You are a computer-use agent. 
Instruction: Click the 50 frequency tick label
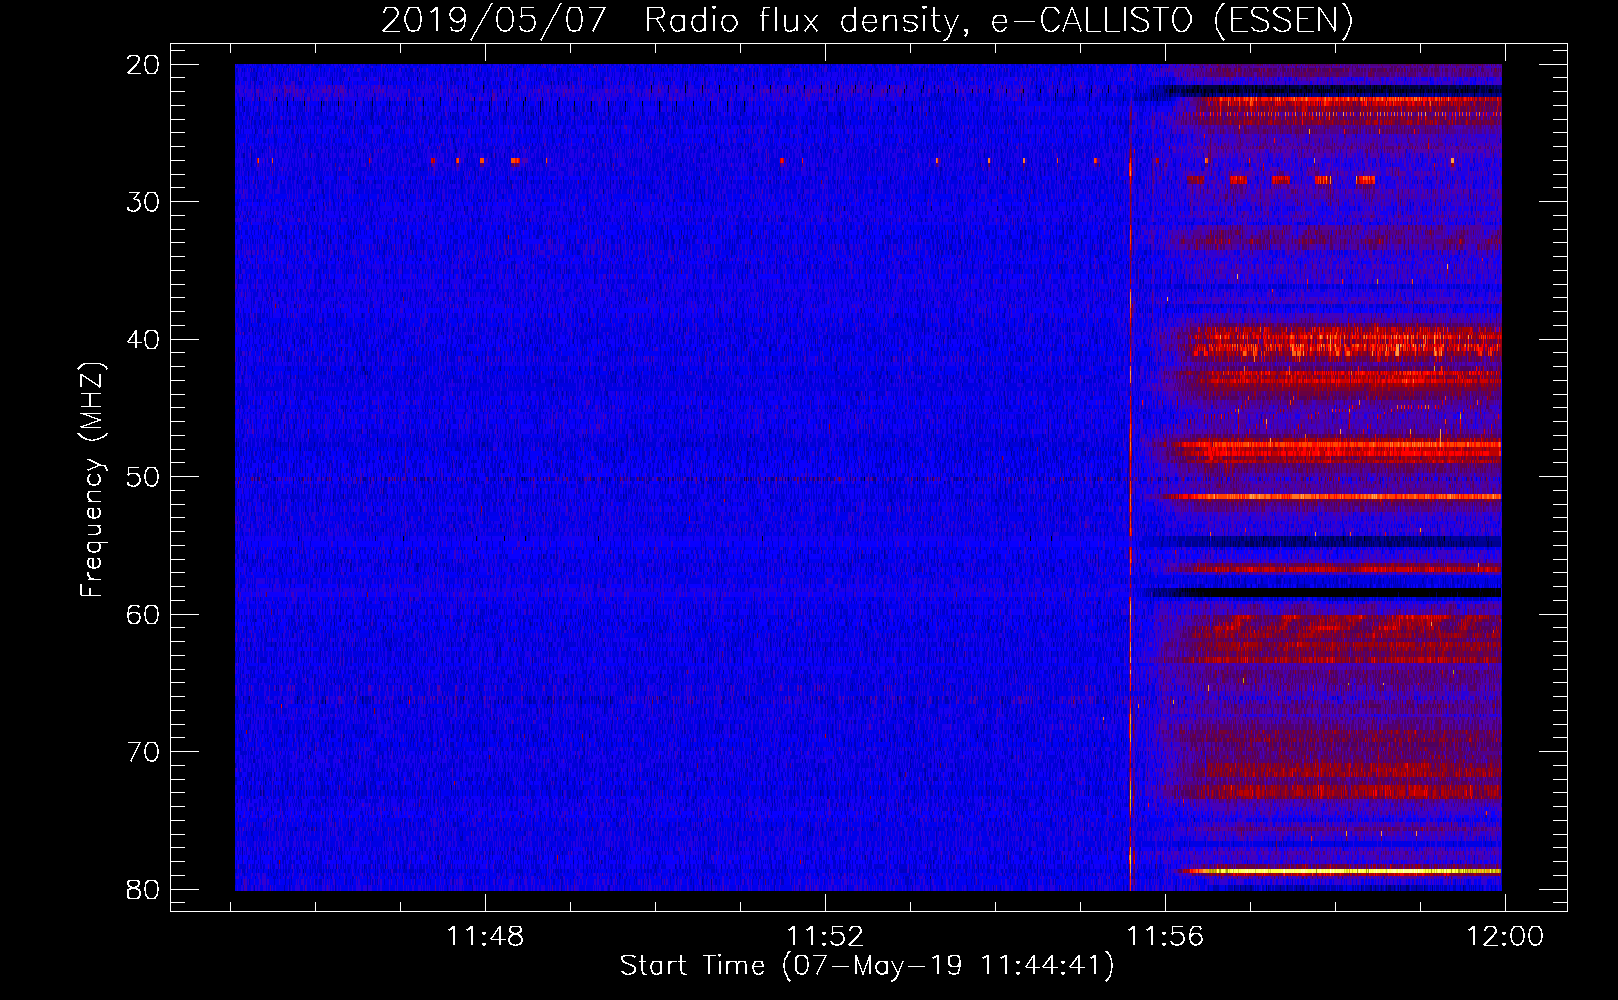[x=144, y=477]
